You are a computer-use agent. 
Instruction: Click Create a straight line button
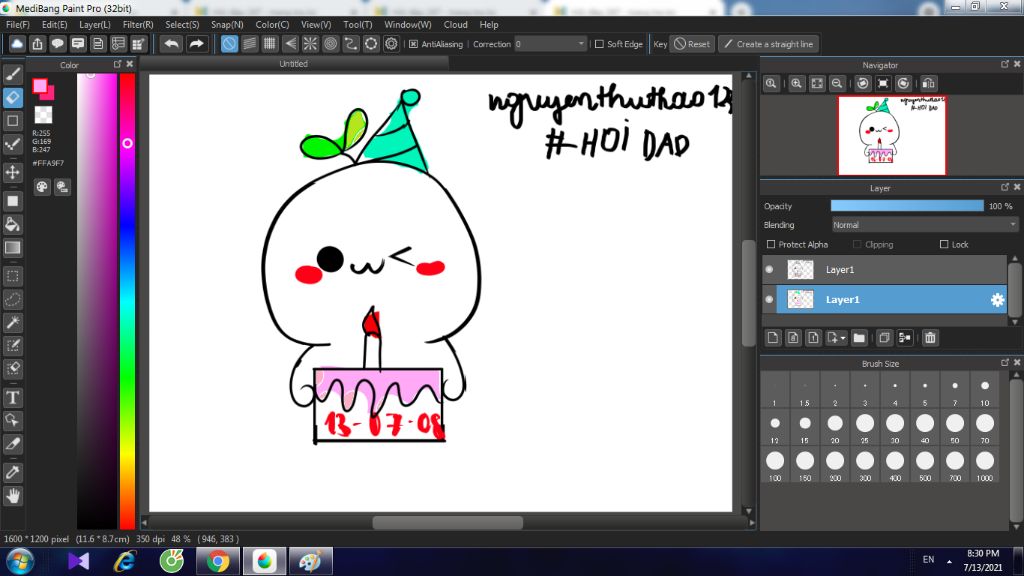pos(769,44)
